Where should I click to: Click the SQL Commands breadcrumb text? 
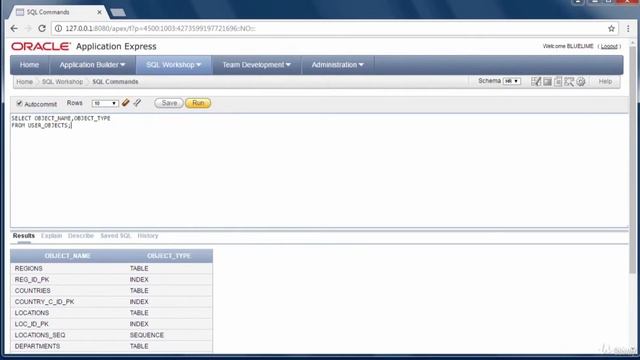point(116,82)
